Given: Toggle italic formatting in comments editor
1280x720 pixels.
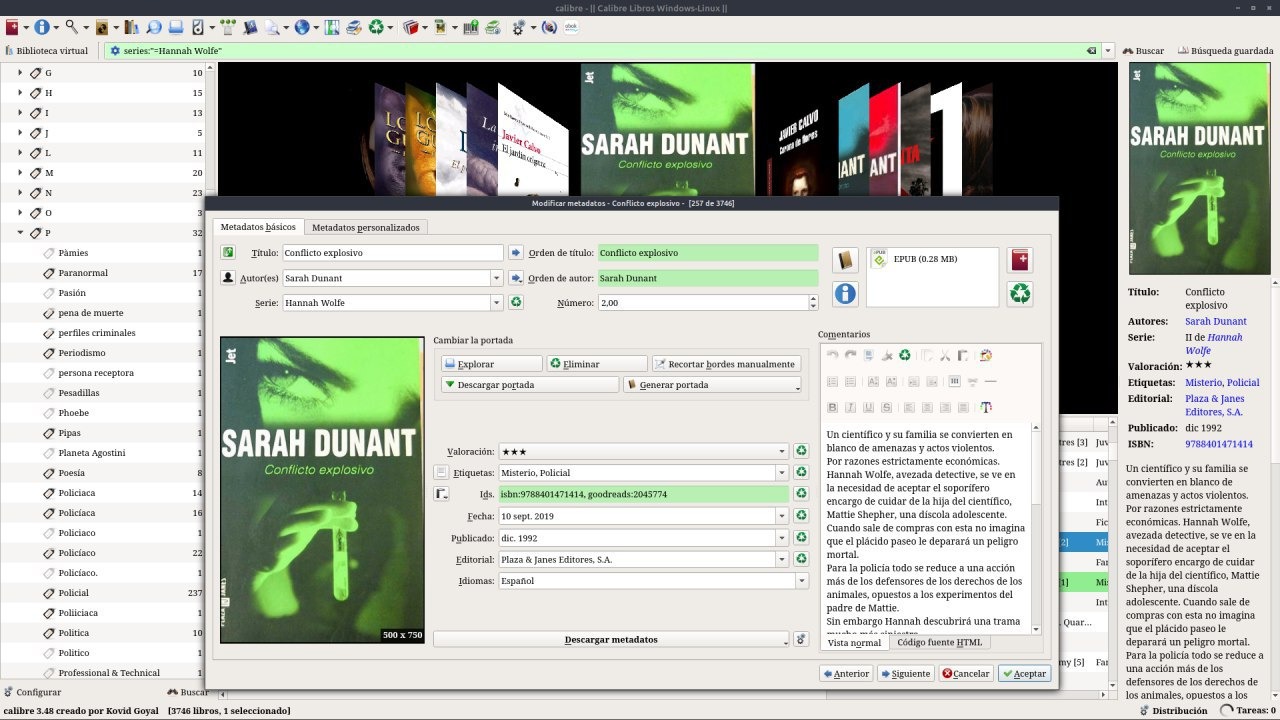Looking at the screenshot, I should tap(850, 407).
